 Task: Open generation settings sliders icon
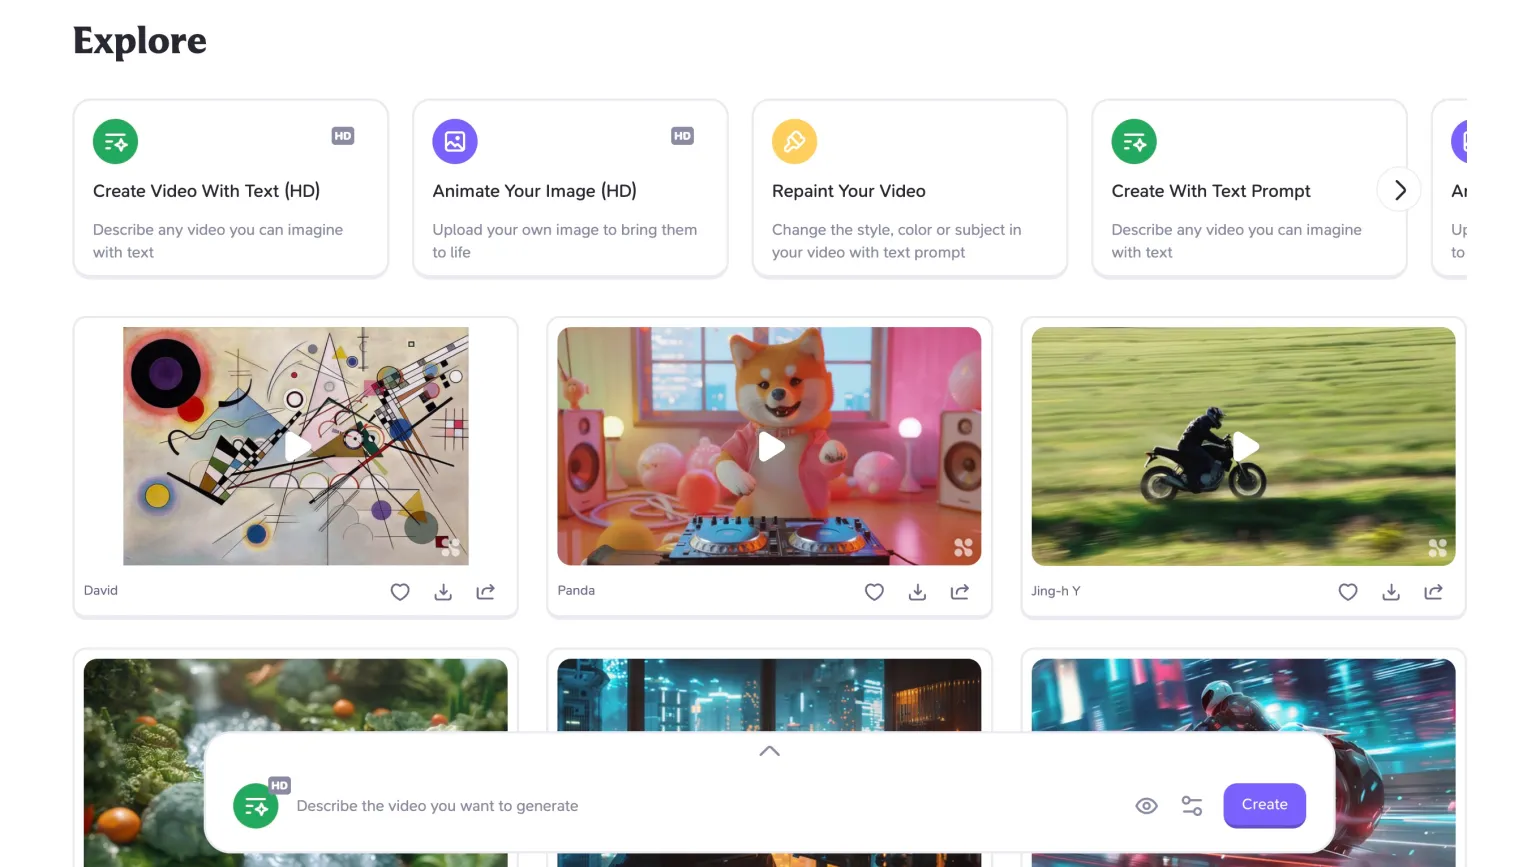(1192, 806)
